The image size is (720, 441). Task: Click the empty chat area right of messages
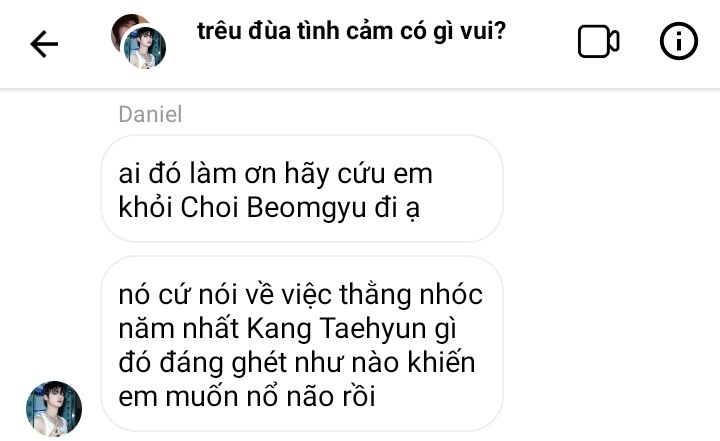tap(611, 276)
